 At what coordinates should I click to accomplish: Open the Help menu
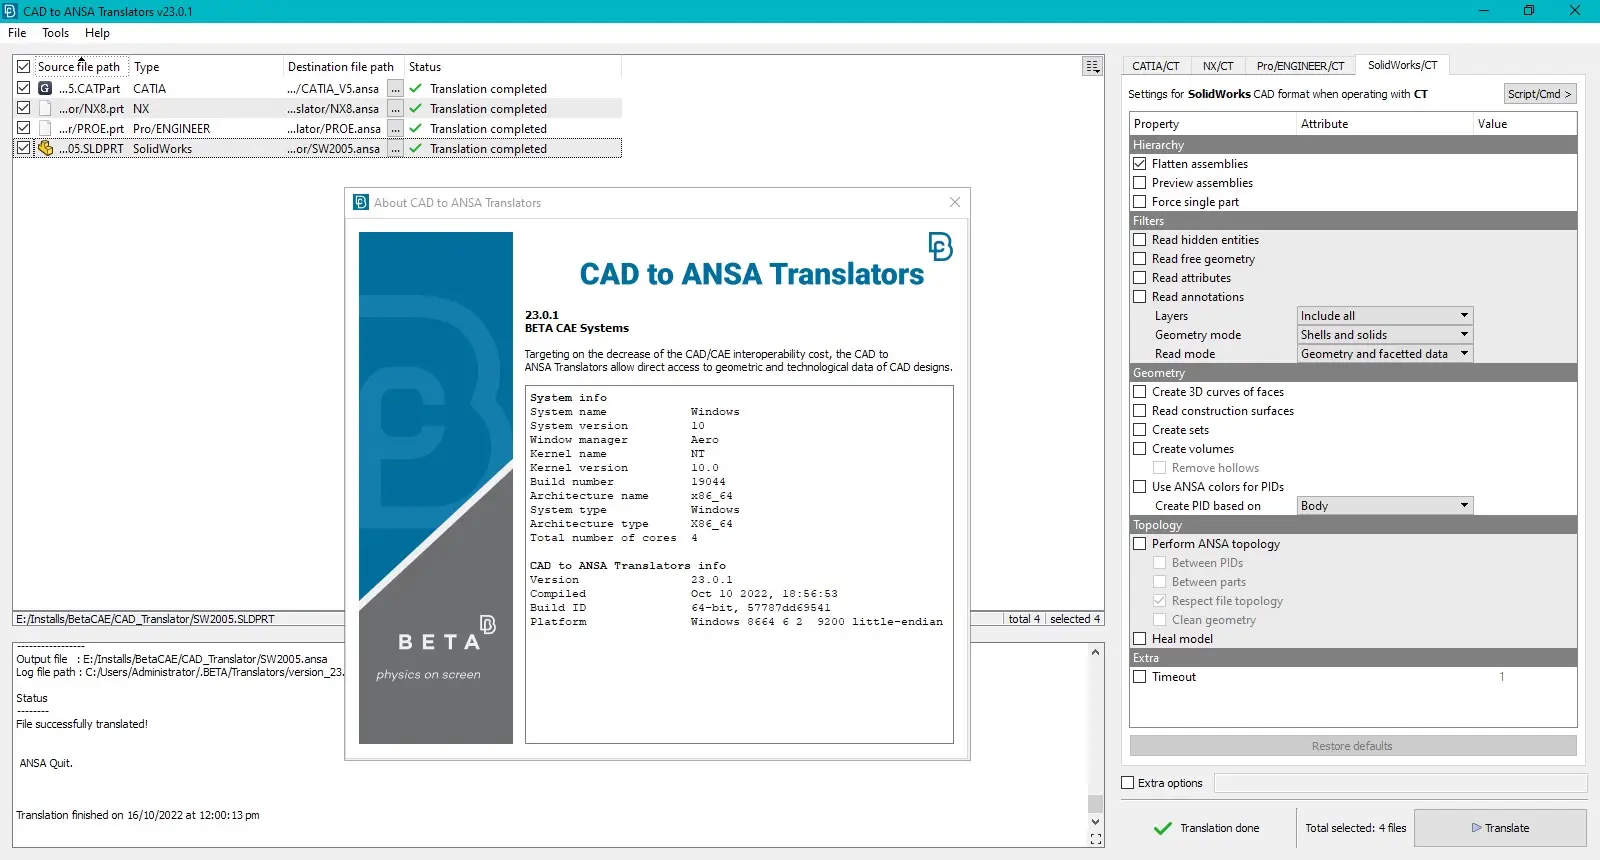[x=97, y=33]
